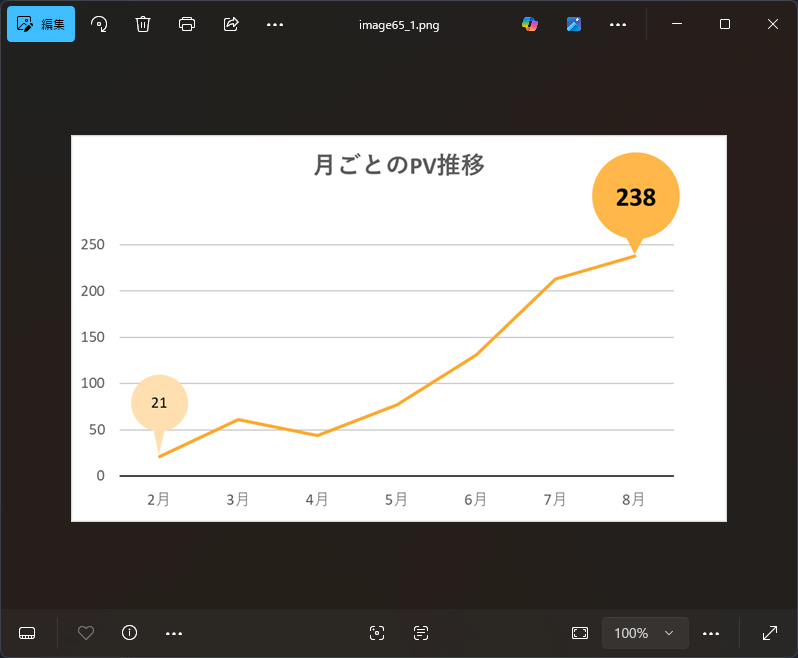Delete the image using the trash icon
Image resolution: width=798 pixels, height=658 pixels.
point(143,24)
